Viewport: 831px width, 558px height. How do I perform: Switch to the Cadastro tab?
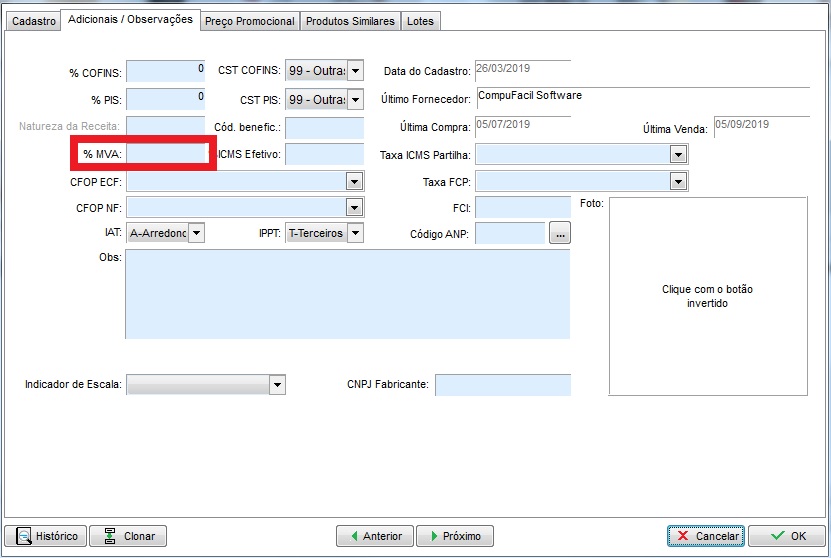(x=33, y=21)
